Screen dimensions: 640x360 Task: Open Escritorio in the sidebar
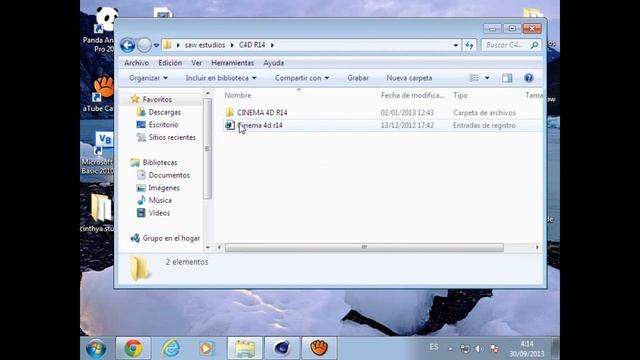coord(163,124)
